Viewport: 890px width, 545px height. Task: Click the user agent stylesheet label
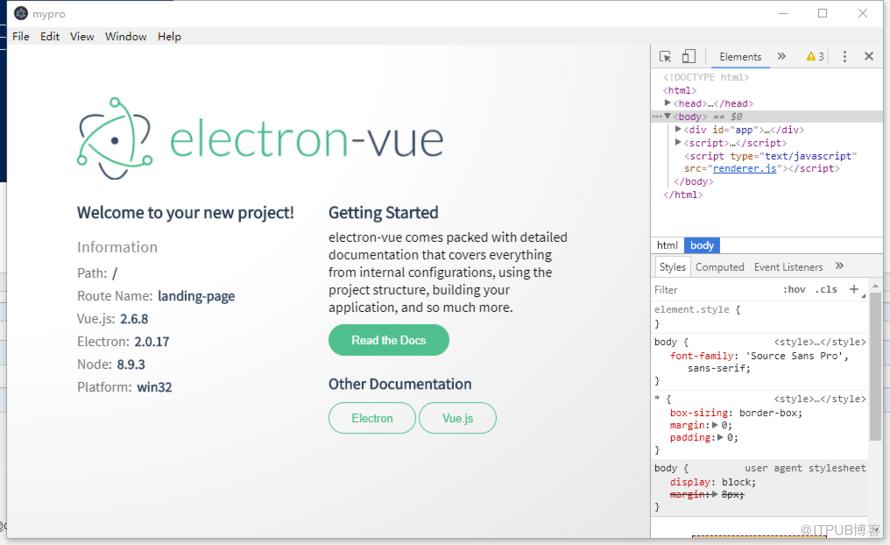tap(805, 468)
